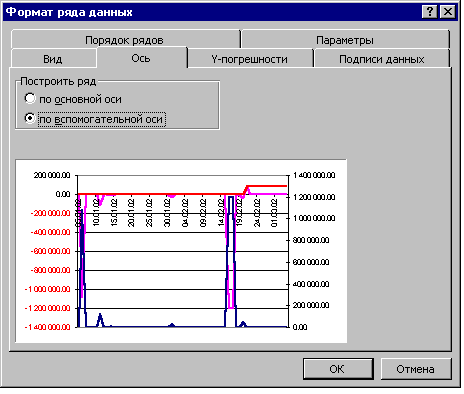Click the 1 400 000.00 secondary axis label

pos(314,175)
